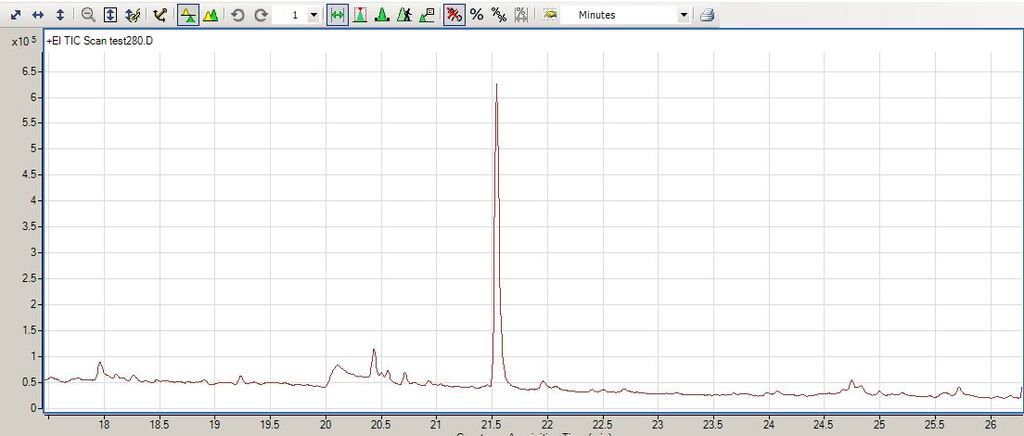This screenshot has height=436, width=1024.
Task: Click the double percent sign icon
Action: (x=498, y=15)
